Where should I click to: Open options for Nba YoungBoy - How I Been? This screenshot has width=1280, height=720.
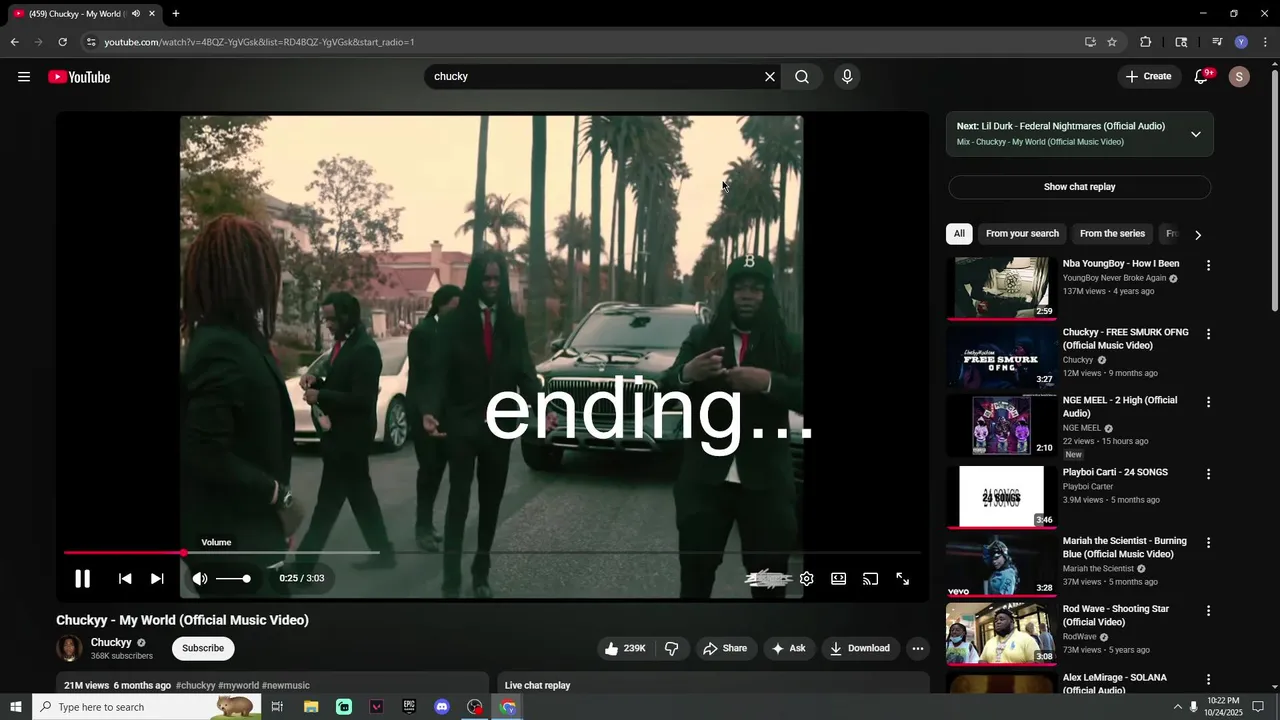pyautogui.click(x=1208, y=266)
